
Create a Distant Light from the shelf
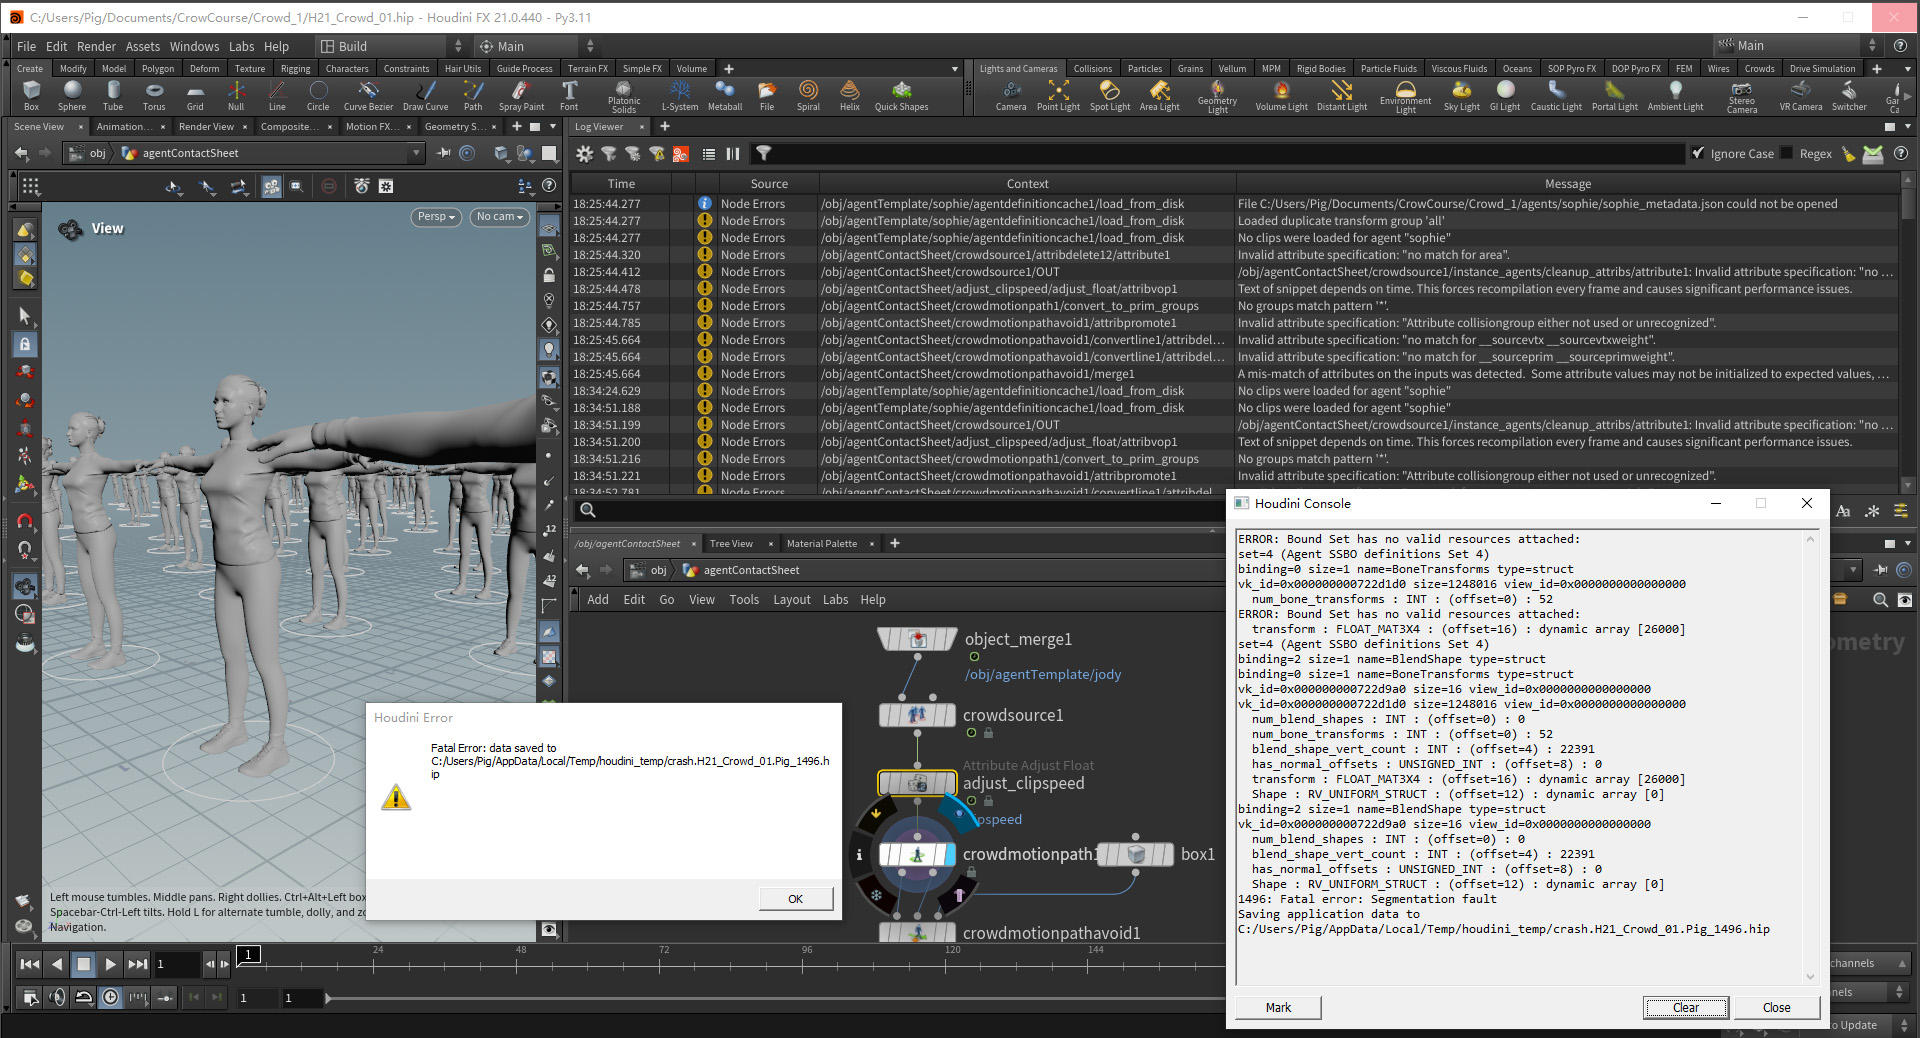tap(1342, 96)
